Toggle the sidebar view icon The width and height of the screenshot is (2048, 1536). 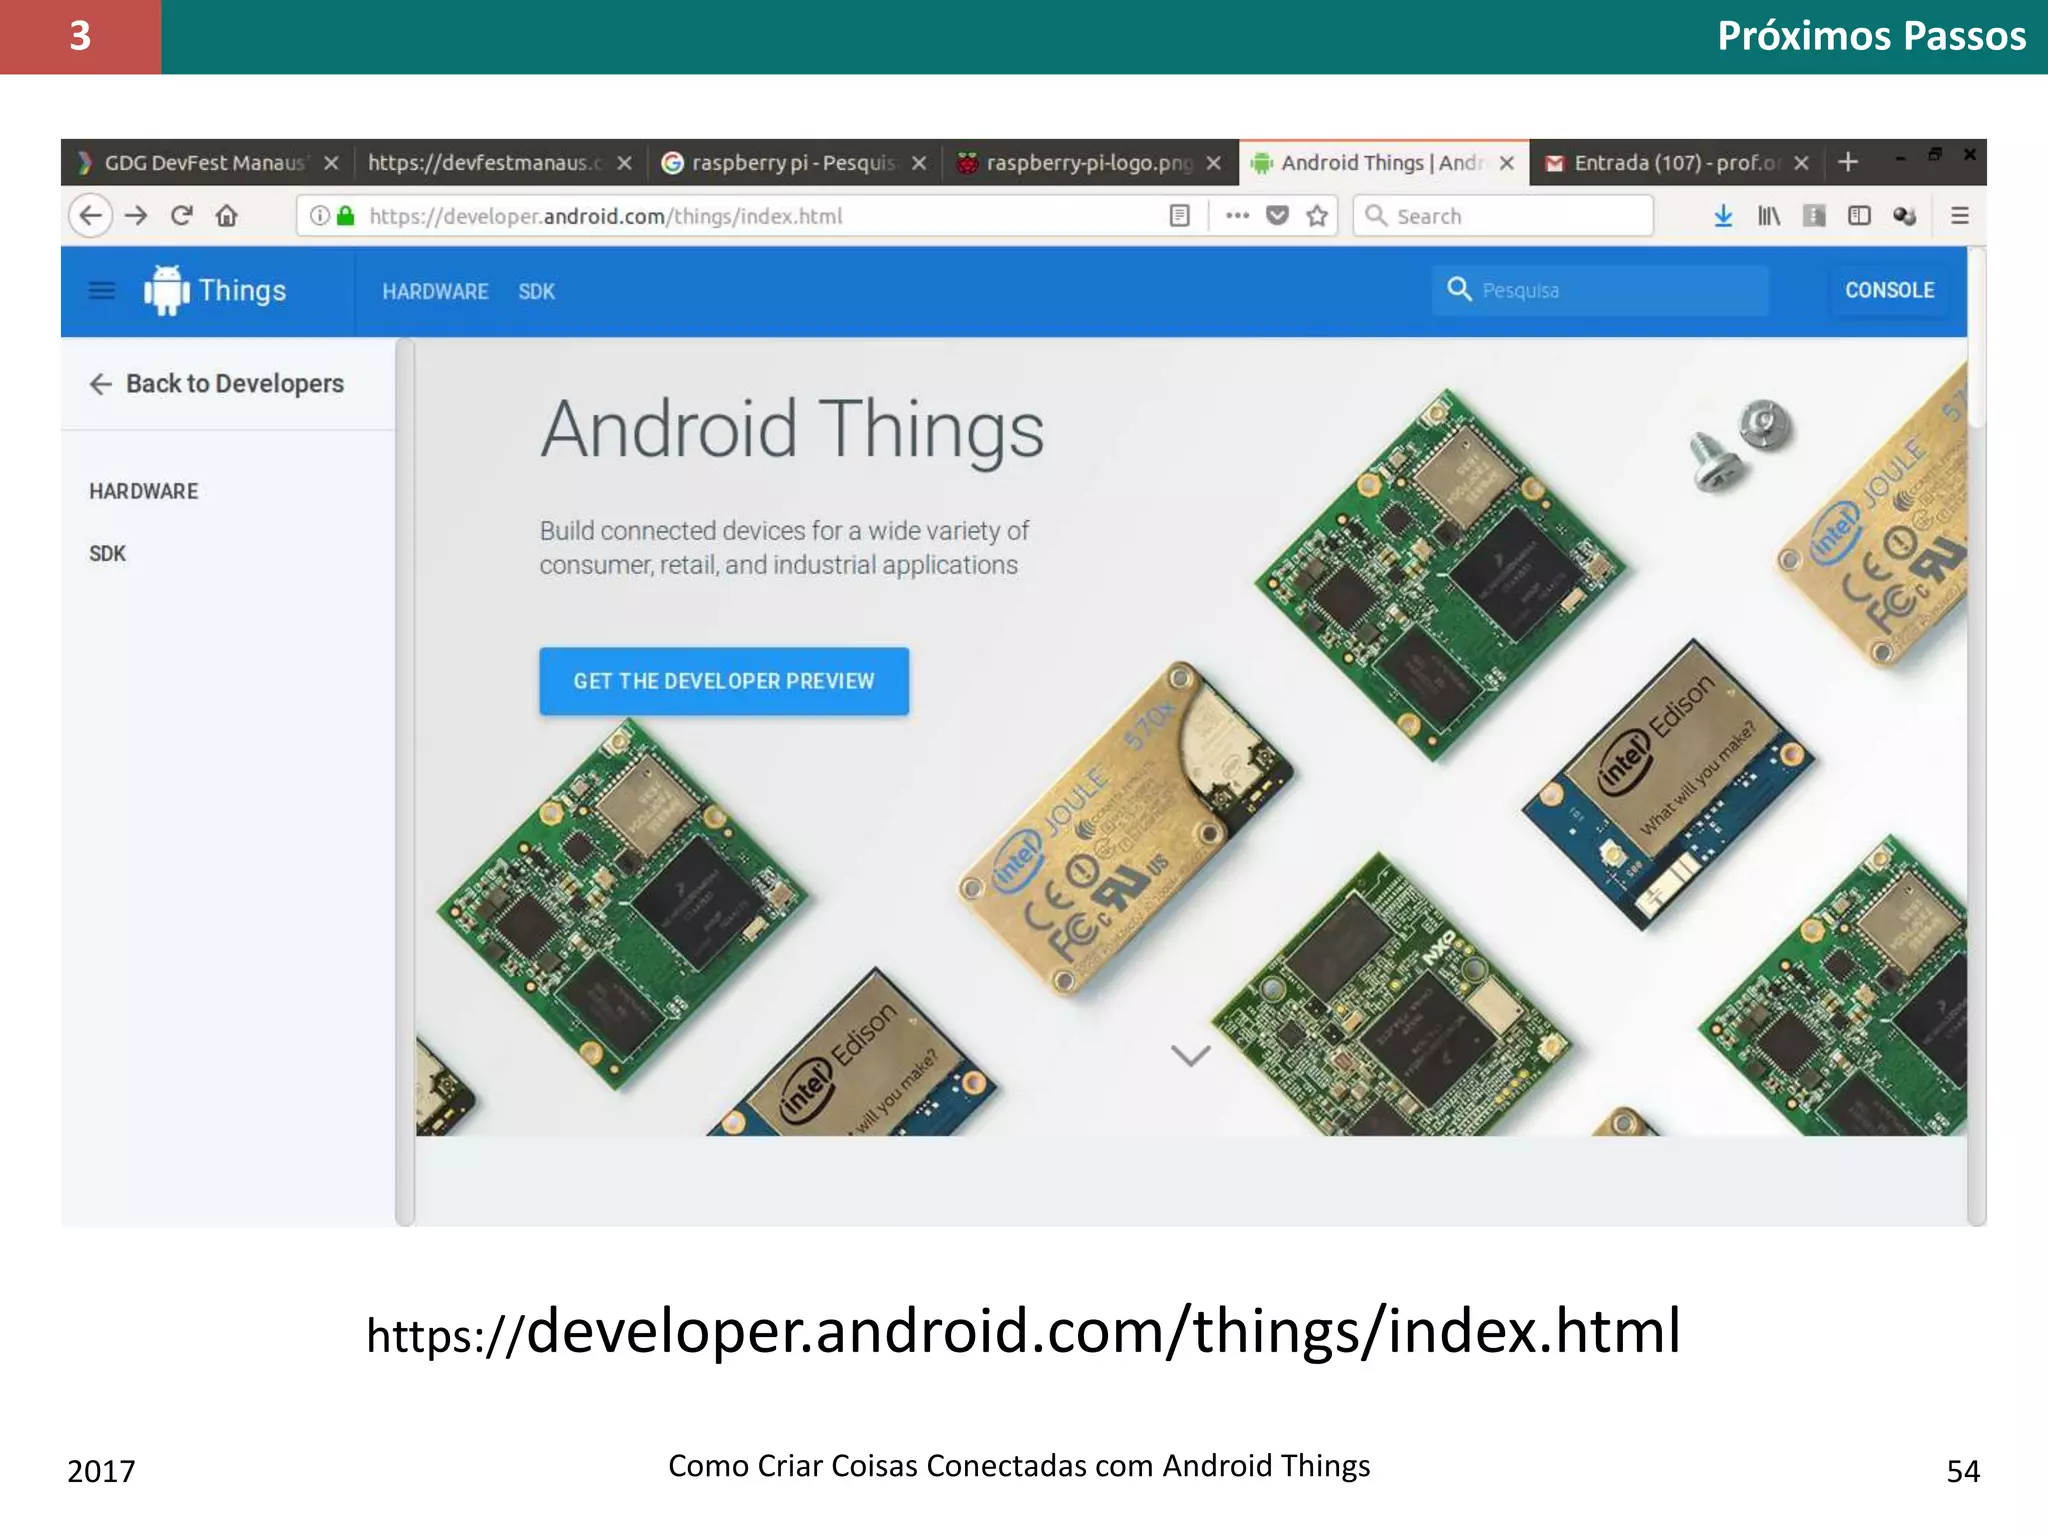click(1859, 215)
